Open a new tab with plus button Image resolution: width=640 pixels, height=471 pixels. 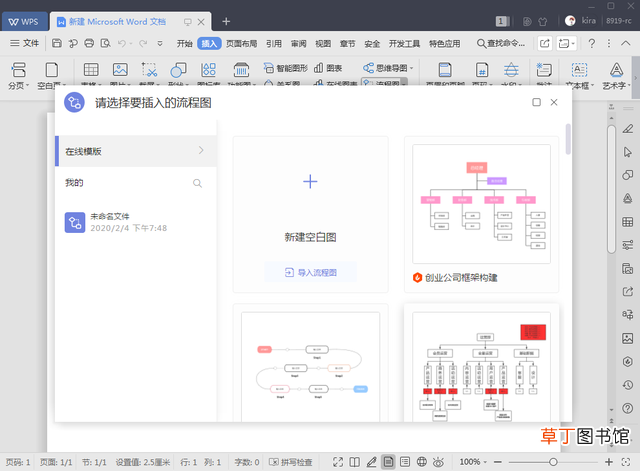226,21
